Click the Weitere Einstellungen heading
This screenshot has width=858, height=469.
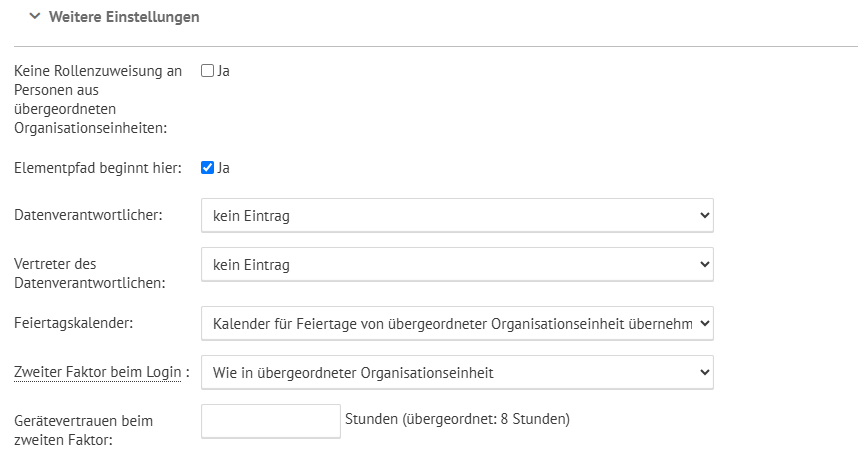coord(124,17)
